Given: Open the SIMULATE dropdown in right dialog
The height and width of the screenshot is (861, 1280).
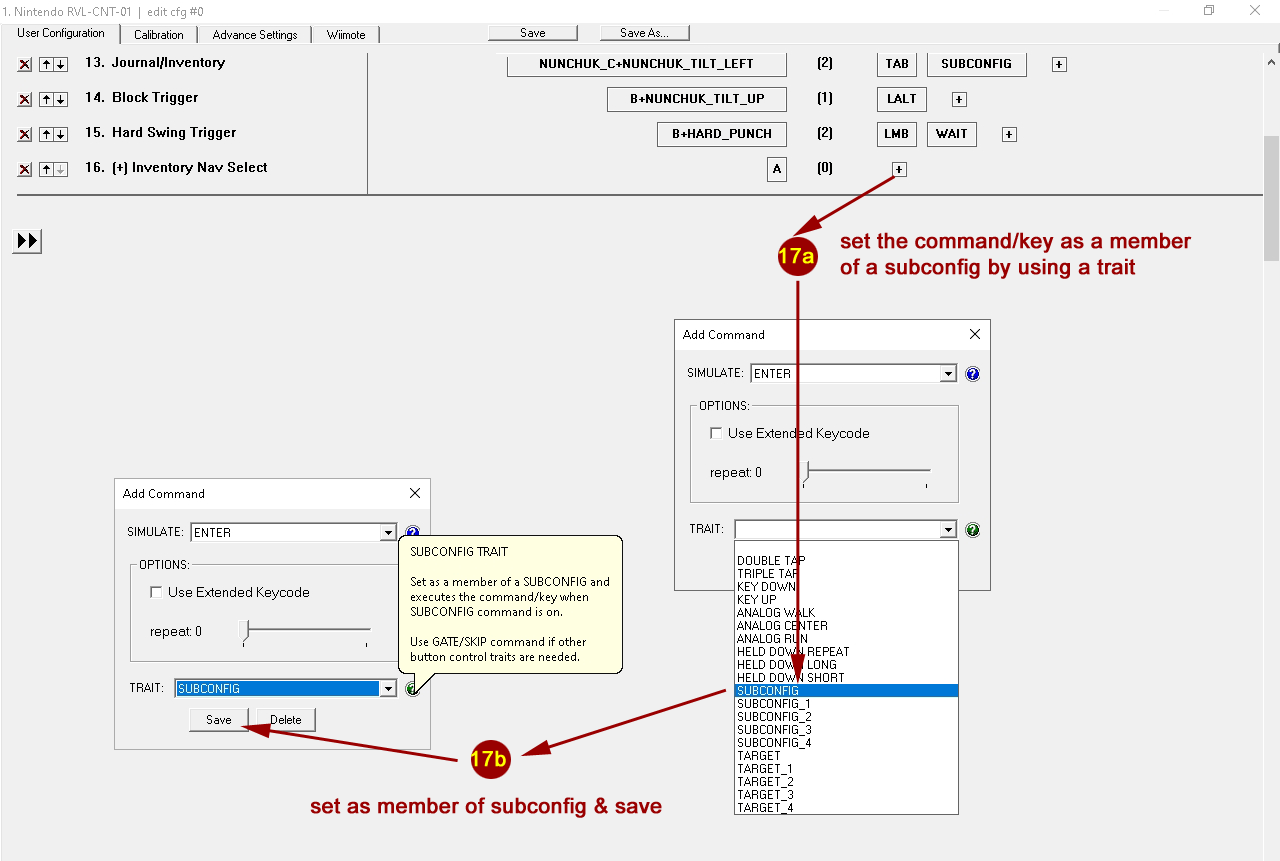Looking at the screenshot, I should coord(948,374).
